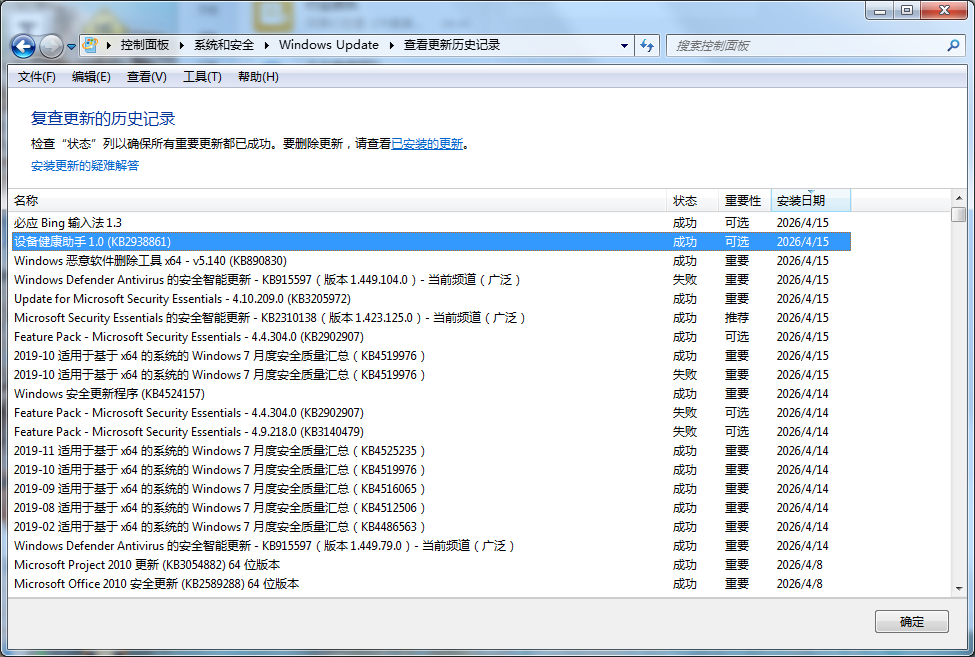
Task: Expand the arrow after 系统和安全 breadcrumb
Action: [267, 45]
